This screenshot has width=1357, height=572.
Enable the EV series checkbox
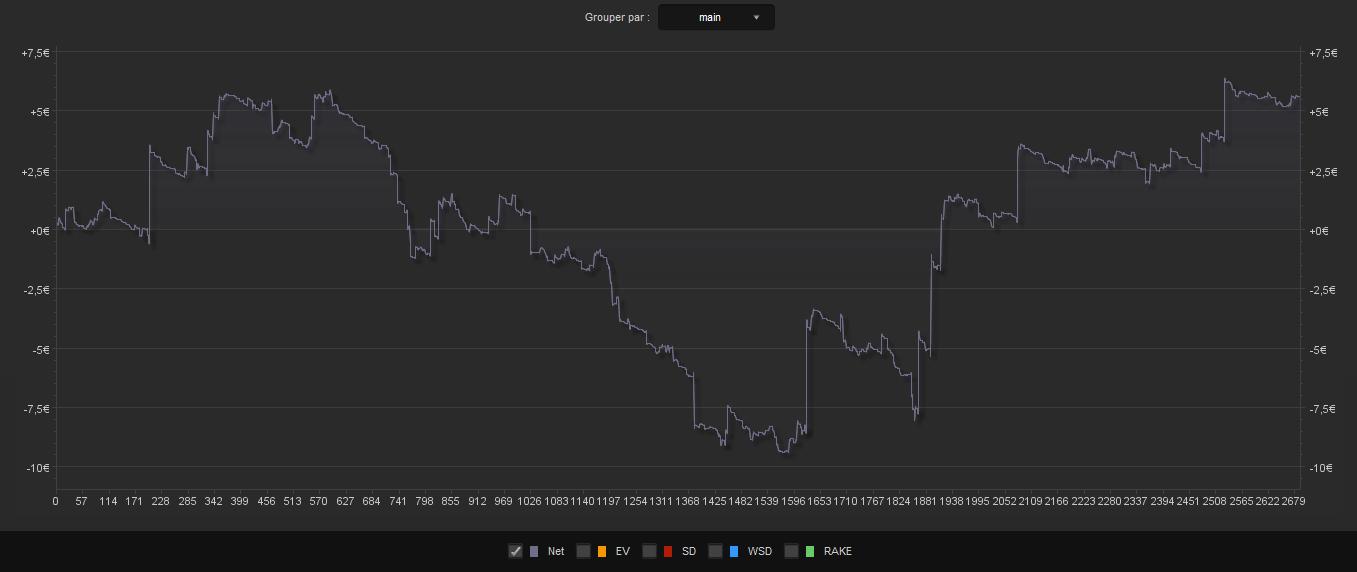tap(584, 551)
